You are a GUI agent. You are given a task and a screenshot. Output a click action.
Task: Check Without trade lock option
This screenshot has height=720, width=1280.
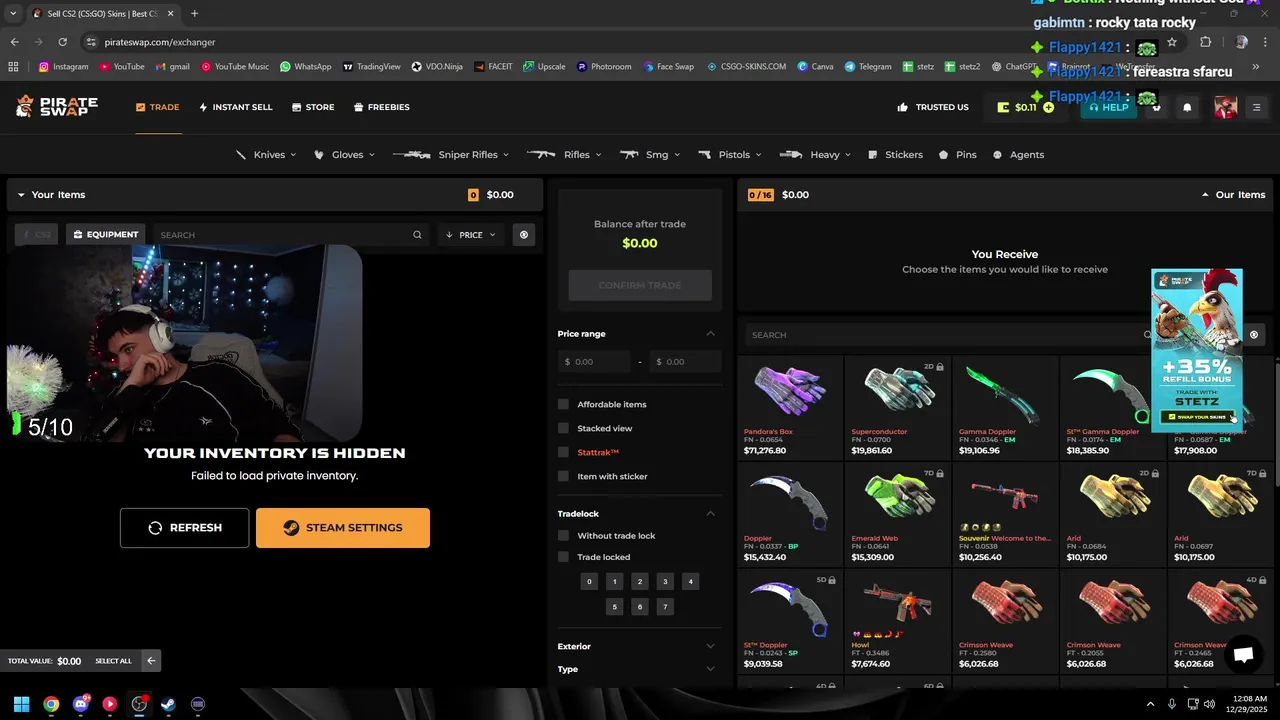tap(563, 535)
